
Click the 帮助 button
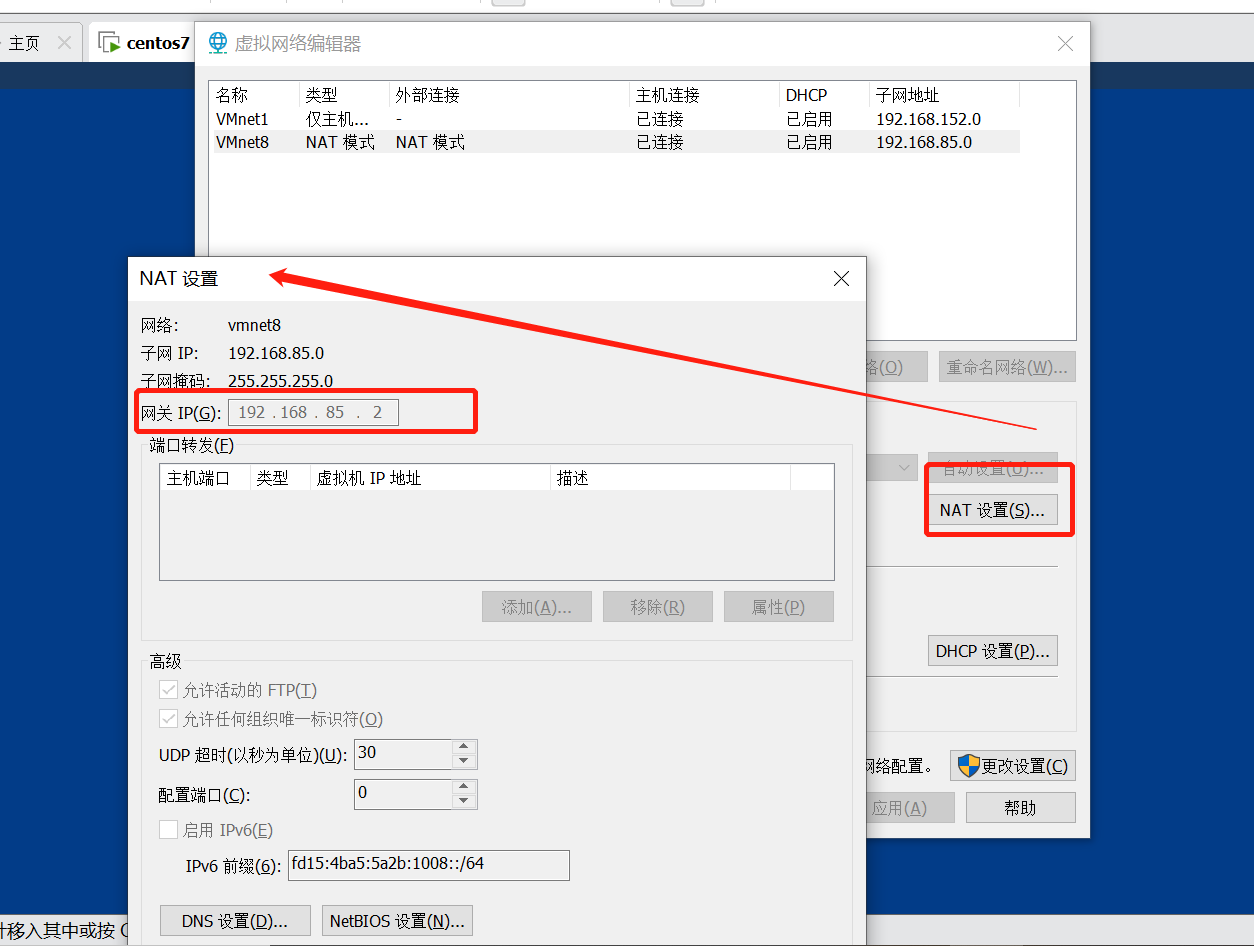1020,808
